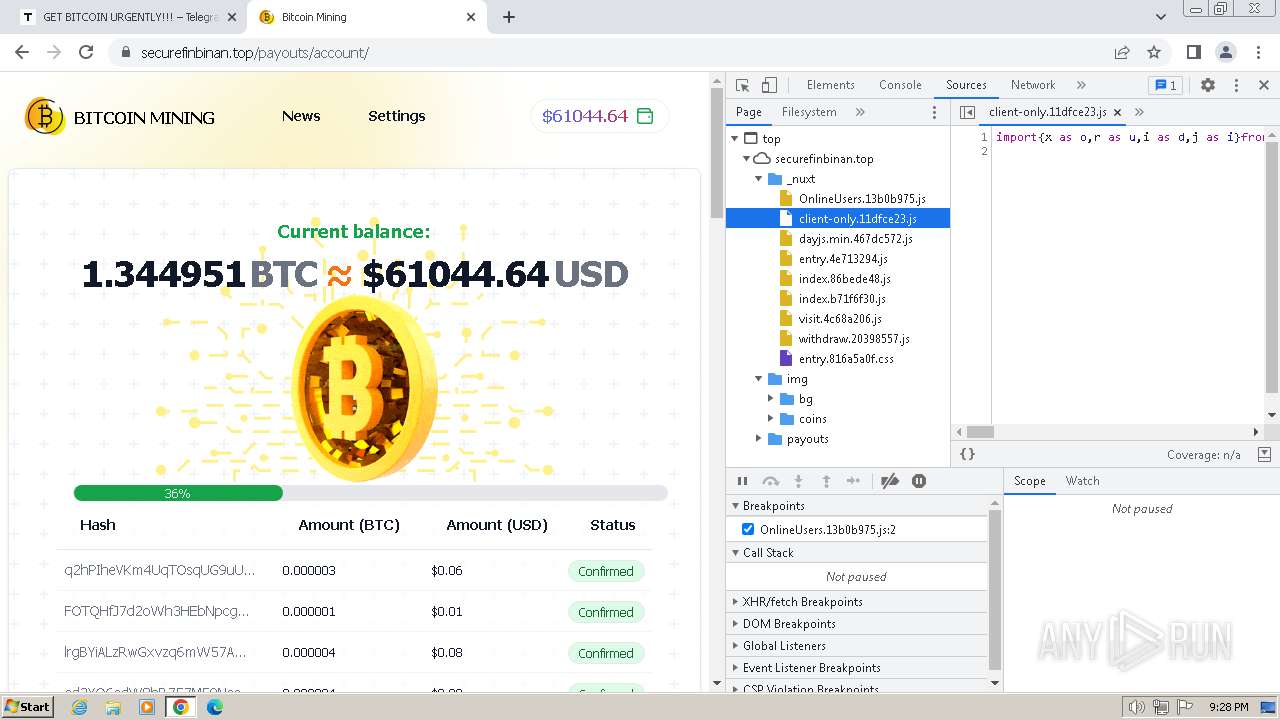Step into next function call

(798, 481)
